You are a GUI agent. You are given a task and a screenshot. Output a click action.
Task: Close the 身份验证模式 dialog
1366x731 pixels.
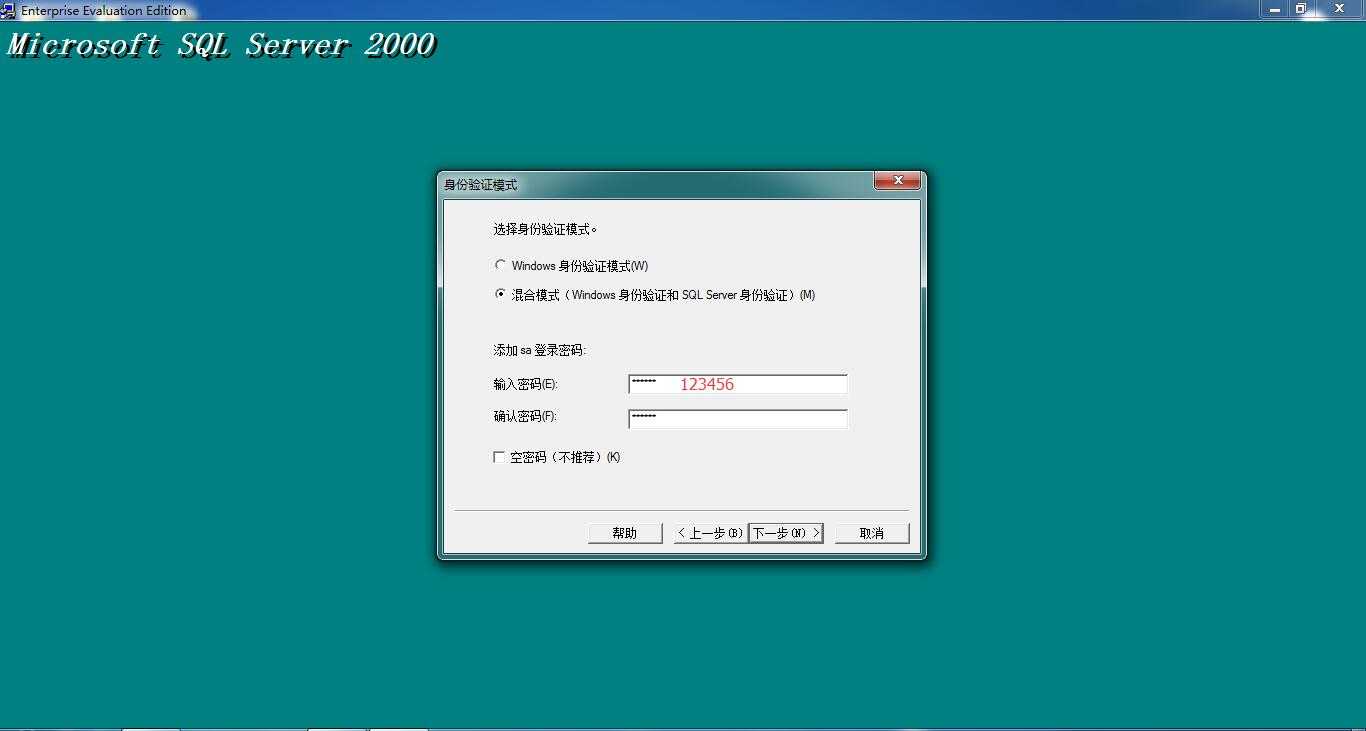(897, 181)
